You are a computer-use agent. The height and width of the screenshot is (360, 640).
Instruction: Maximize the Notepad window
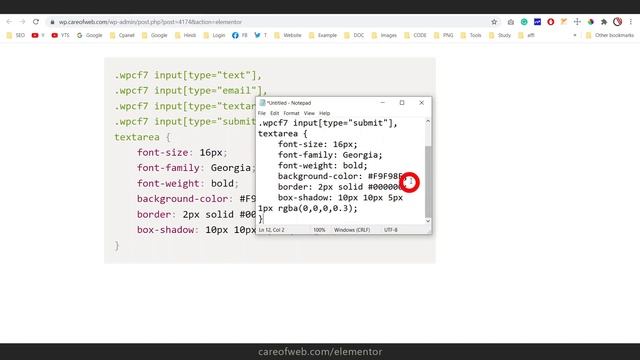coord(402,103)
